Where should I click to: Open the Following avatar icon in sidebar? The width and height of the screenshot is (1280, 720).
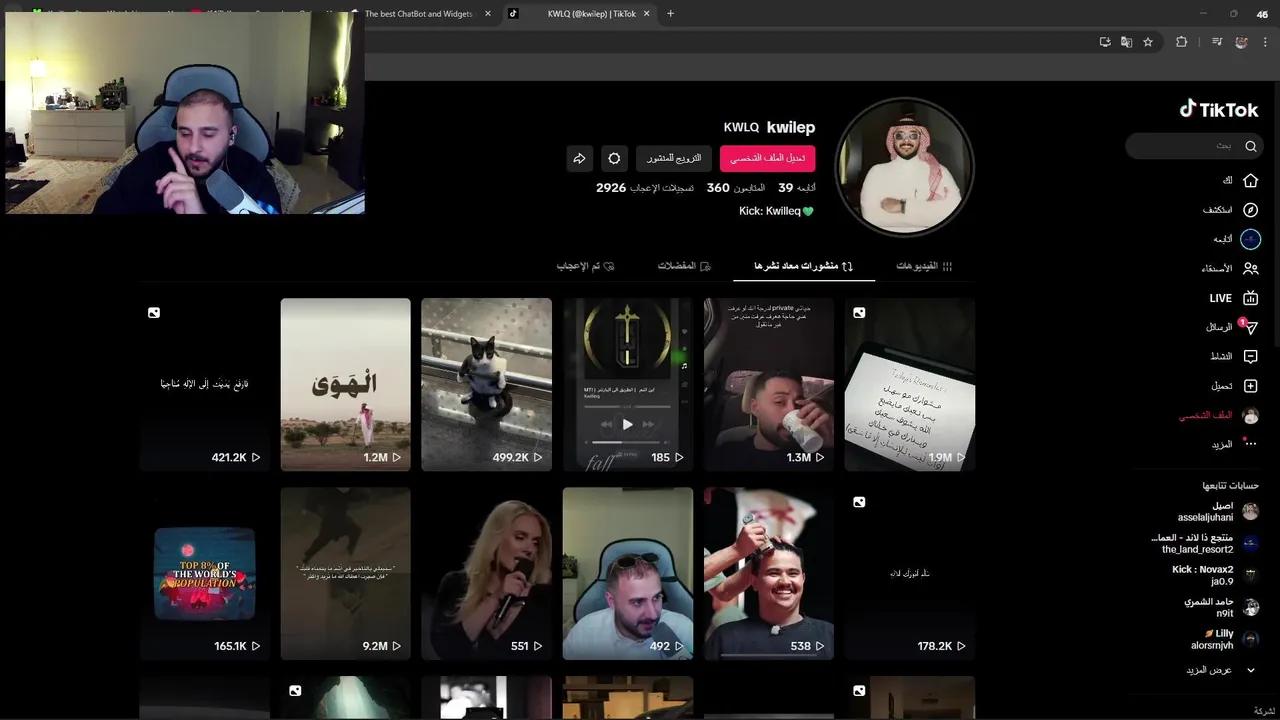(1250, 239)
